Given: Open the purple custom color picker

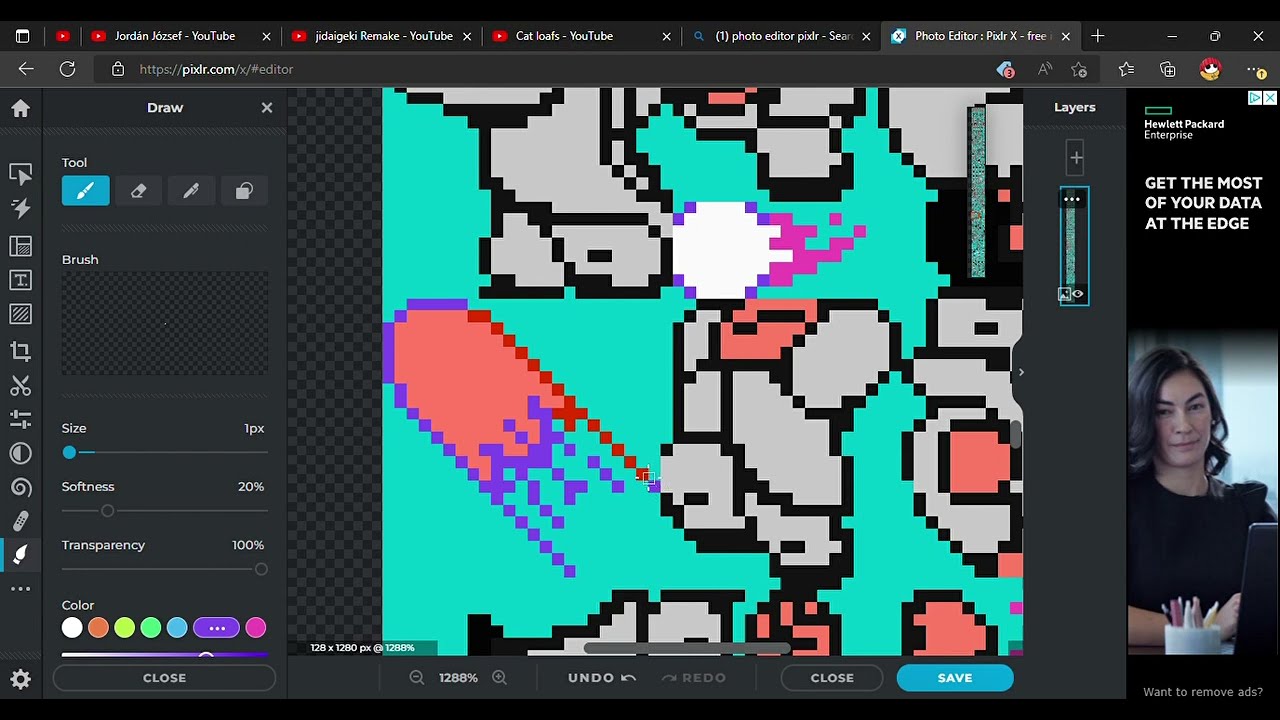Looking at the screenshot, I should point(216,628).
